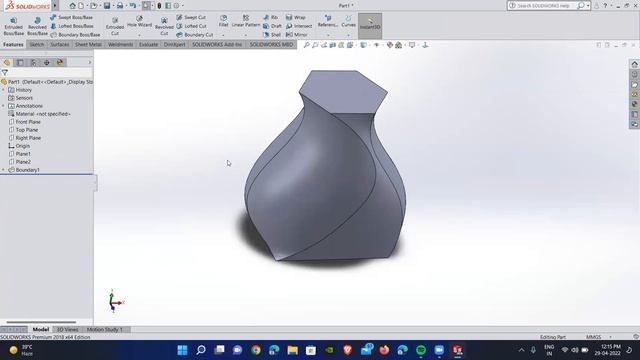Select the Extruded Cut tool
This screenshot has height=360, width=640.
pos(115,27)
